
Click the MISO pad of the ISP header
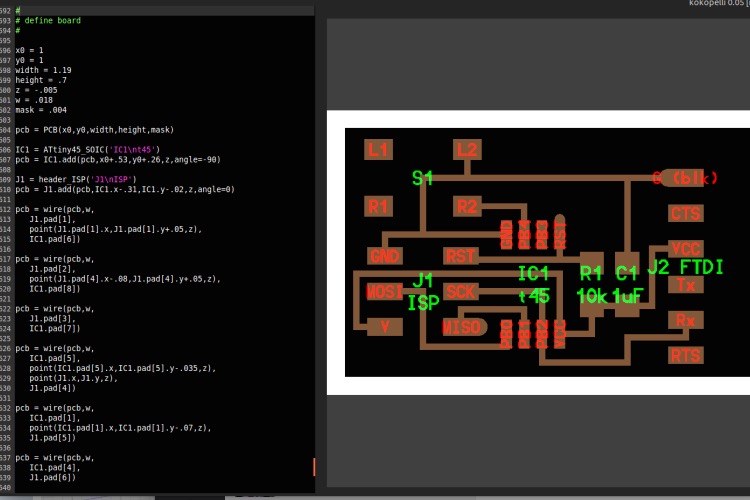pos(463,327)
